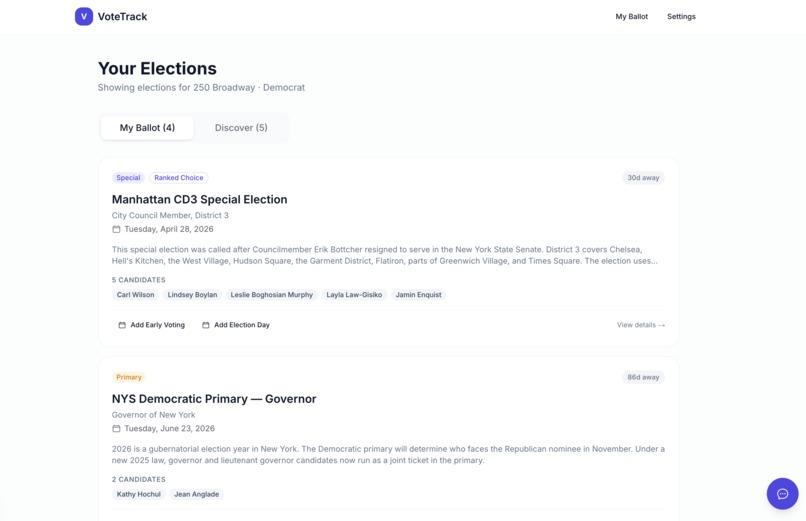The image size is (806, 521).
Task: Click the Ranked Choice tag
Action: (178, 178)
